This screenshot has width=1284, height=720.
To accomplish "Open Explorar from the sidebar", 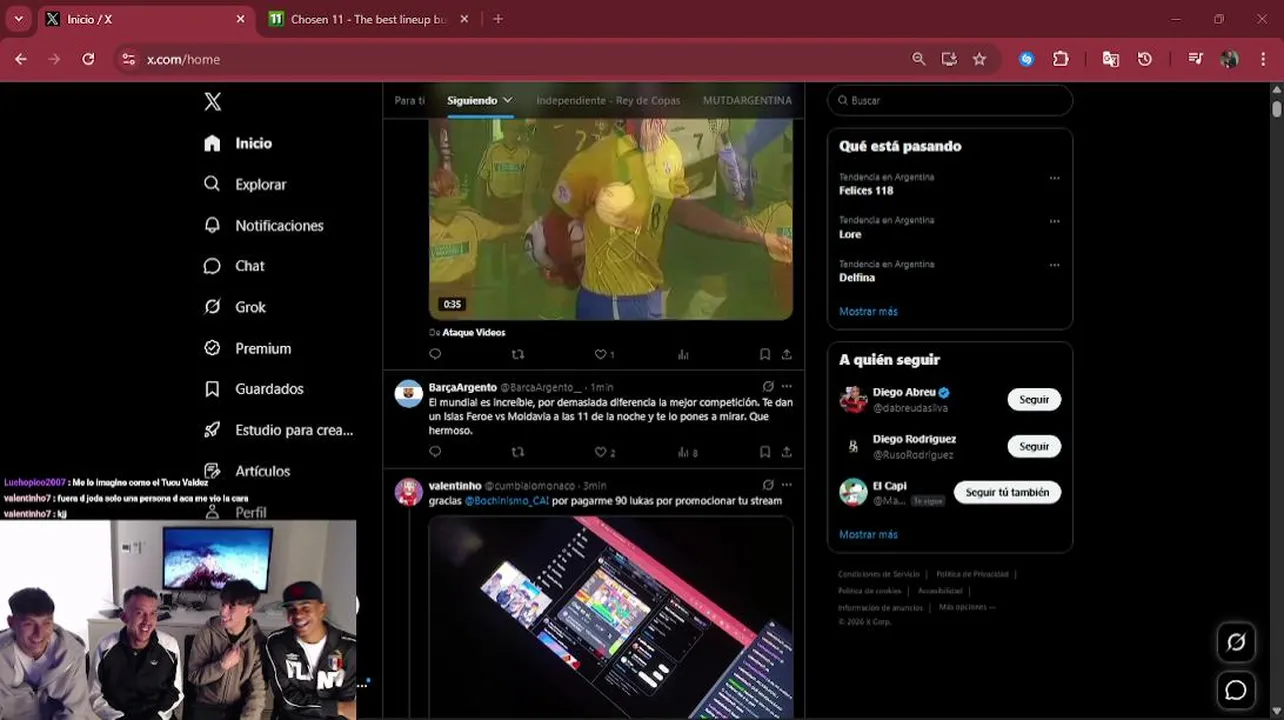I will pyautogui.click(x=260, y=184).
